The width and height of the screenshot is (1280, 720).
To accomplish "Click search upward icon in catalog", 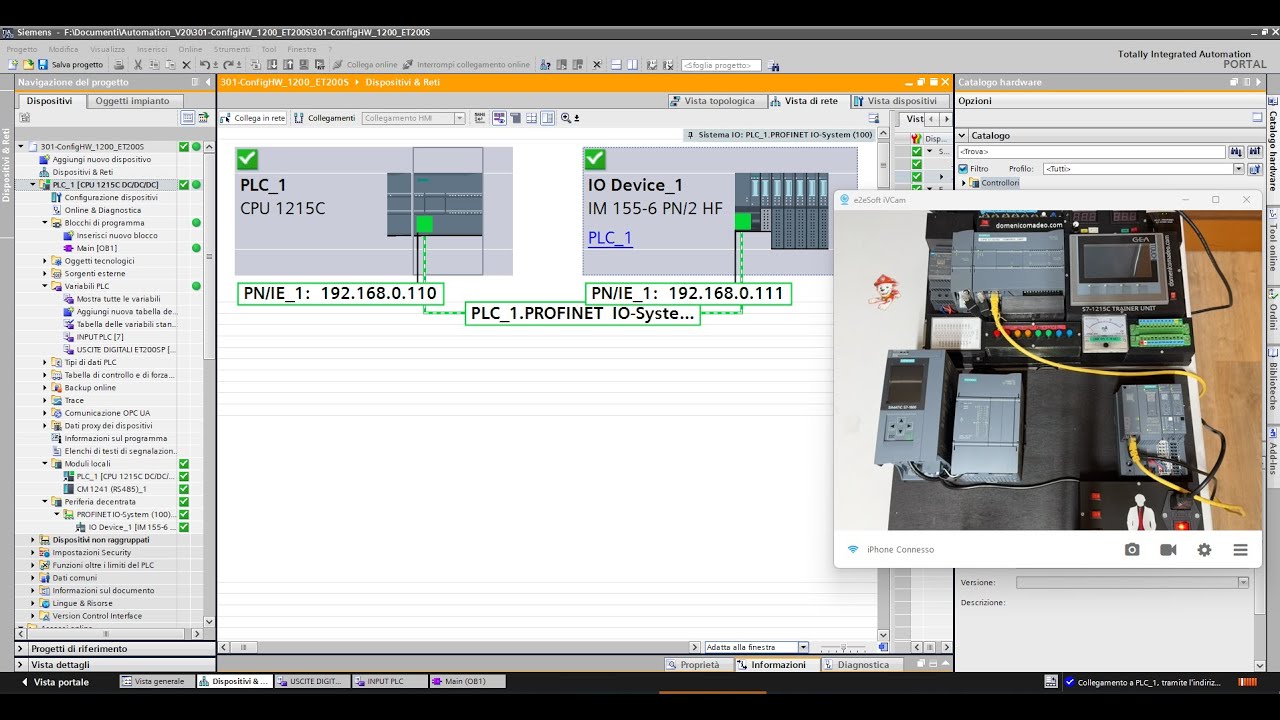I will pyautogui.click(x=1254, y=152).
